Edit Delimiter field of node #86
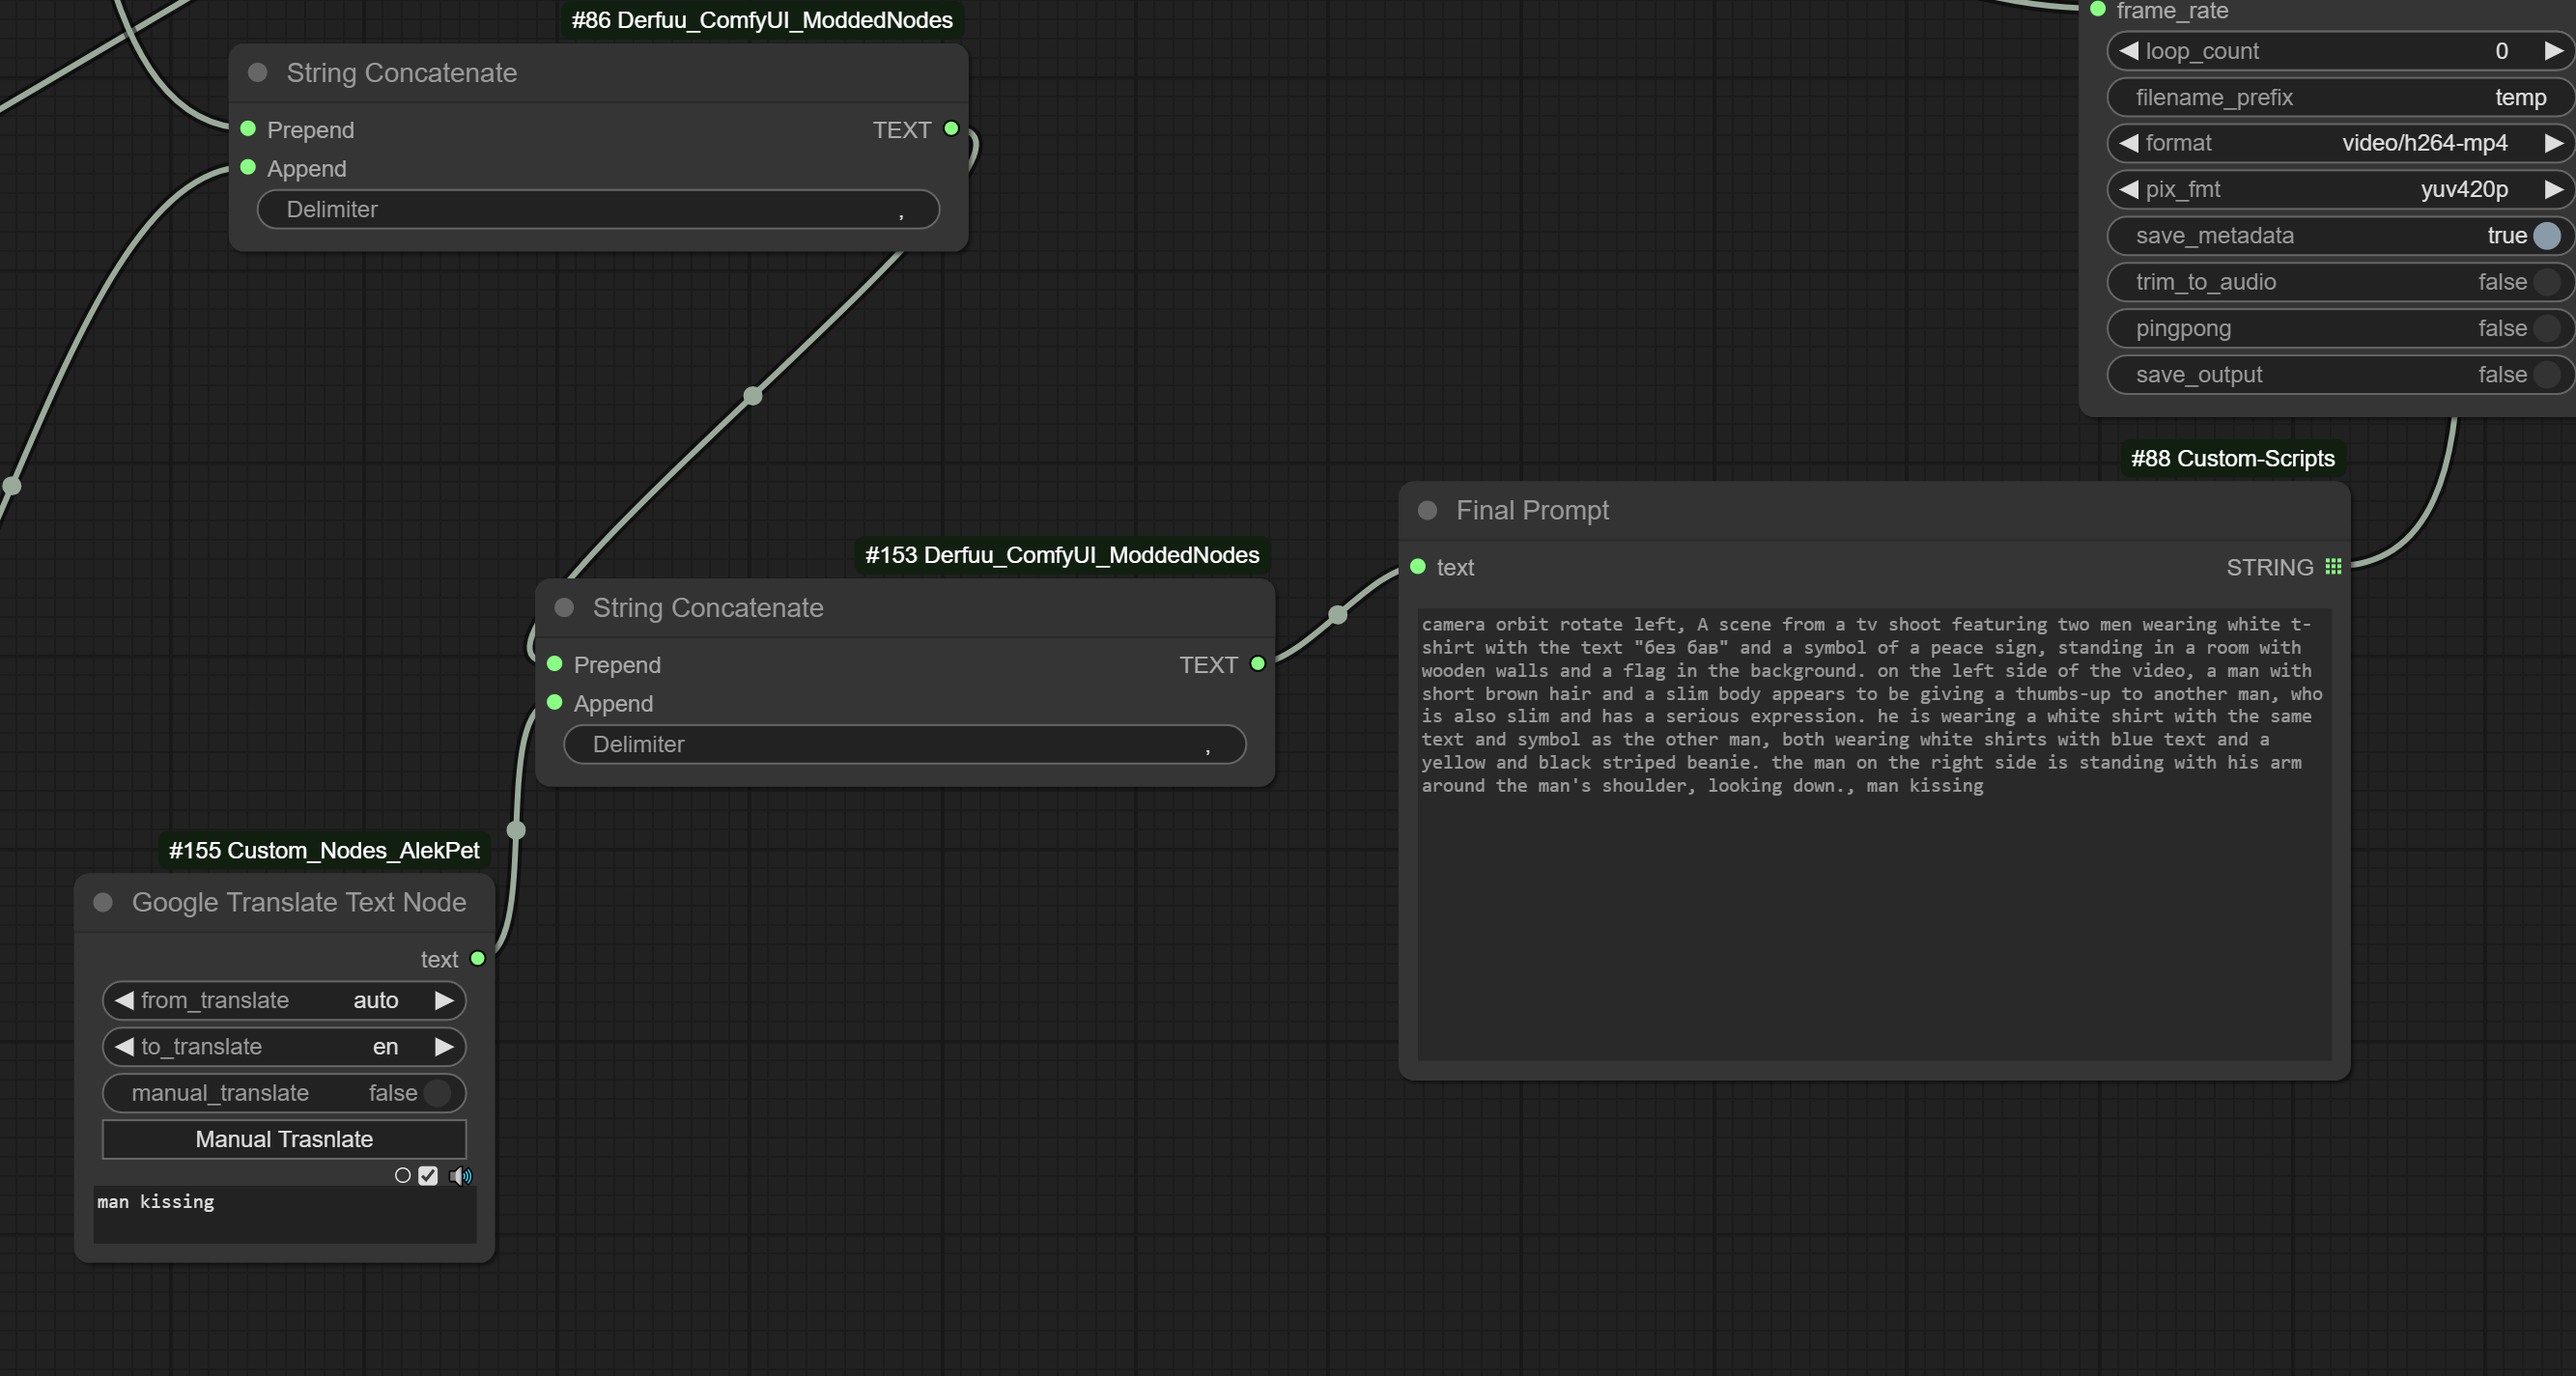 (x=598, y=209)
